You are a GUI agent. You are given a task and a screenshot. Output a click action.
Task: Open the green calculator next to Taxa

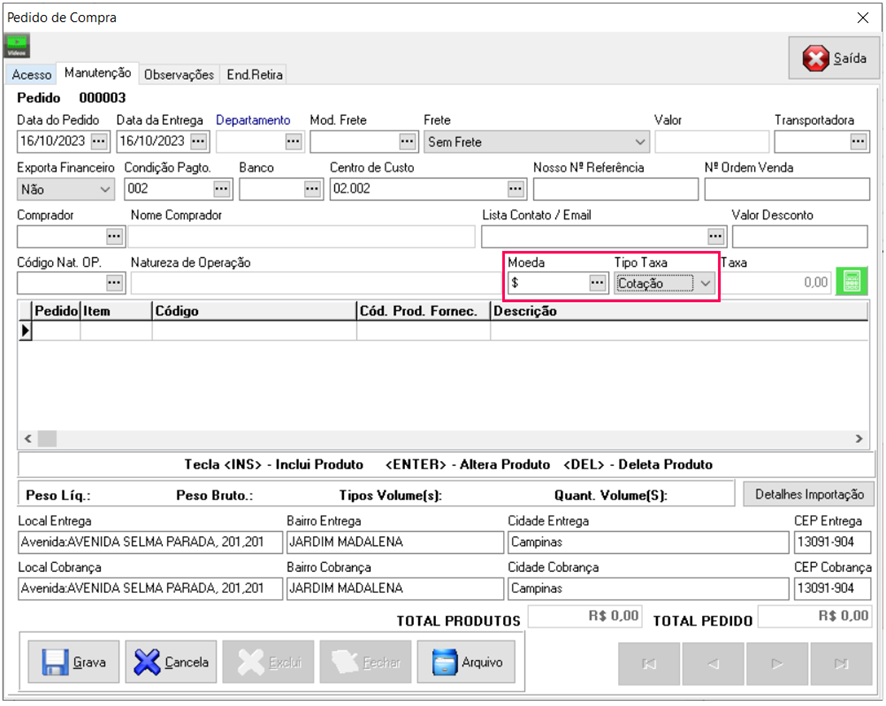click(x=851, y=283)
